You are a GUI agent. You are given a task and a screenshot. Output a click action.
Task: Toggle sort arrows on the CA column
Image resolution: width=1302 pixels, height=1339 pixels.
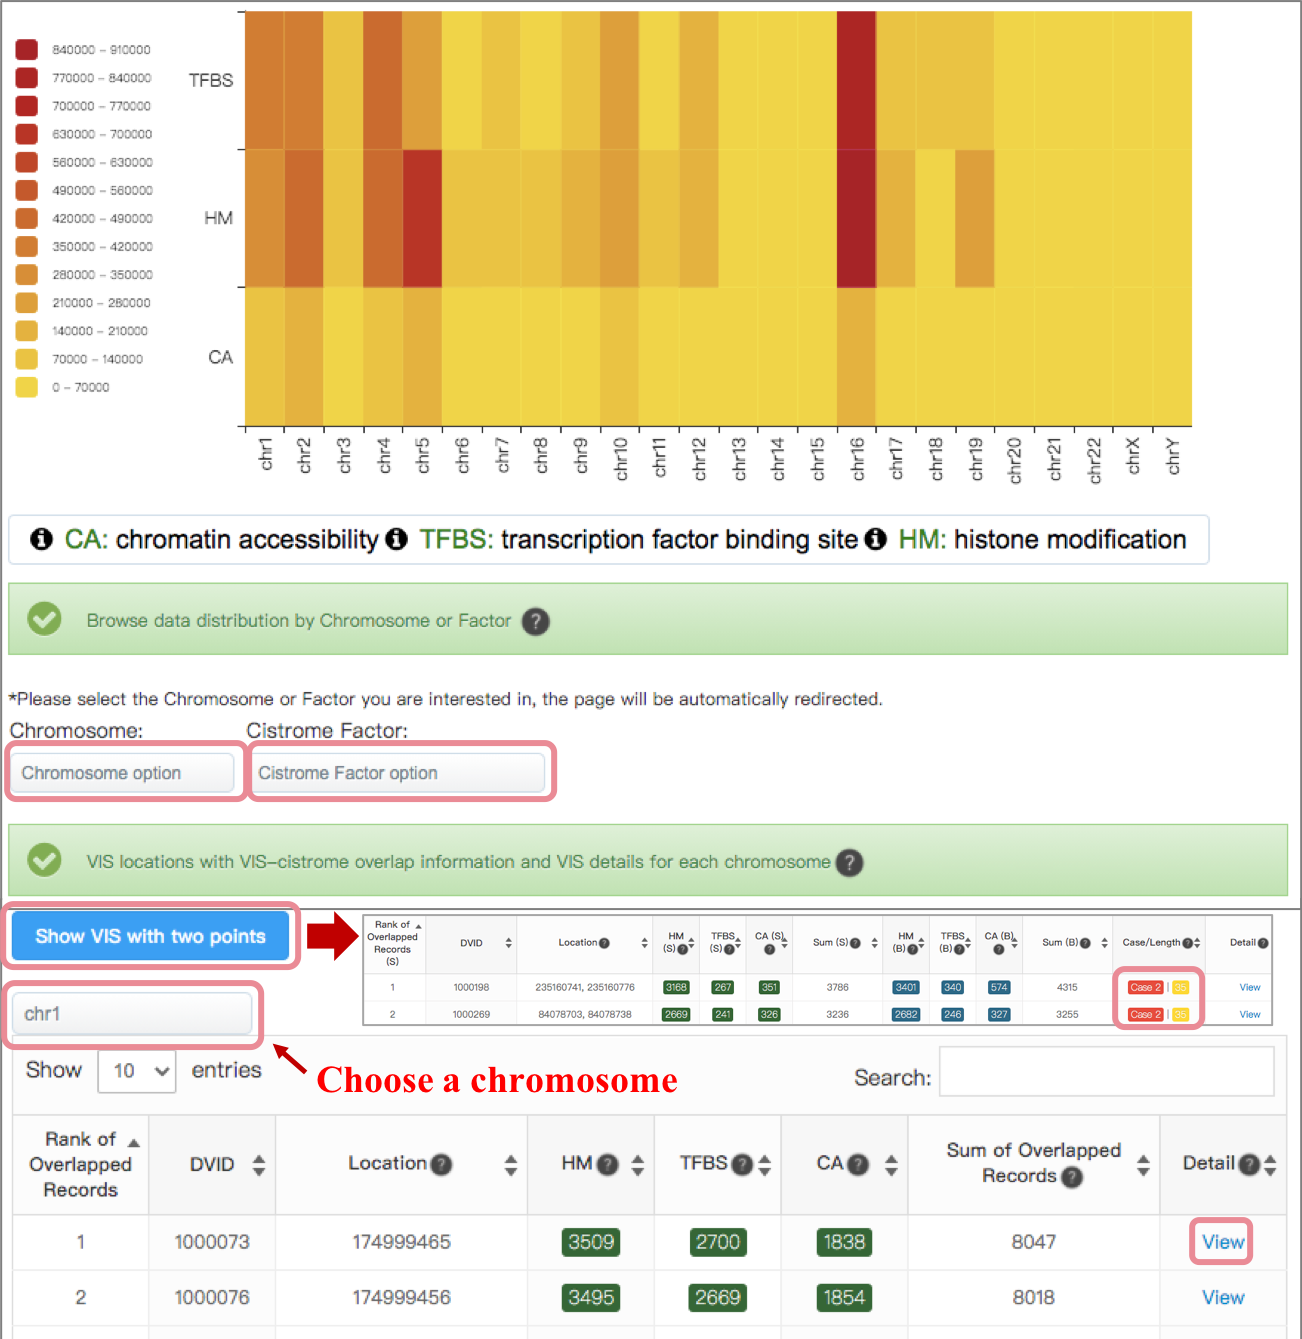[891, 1165]
